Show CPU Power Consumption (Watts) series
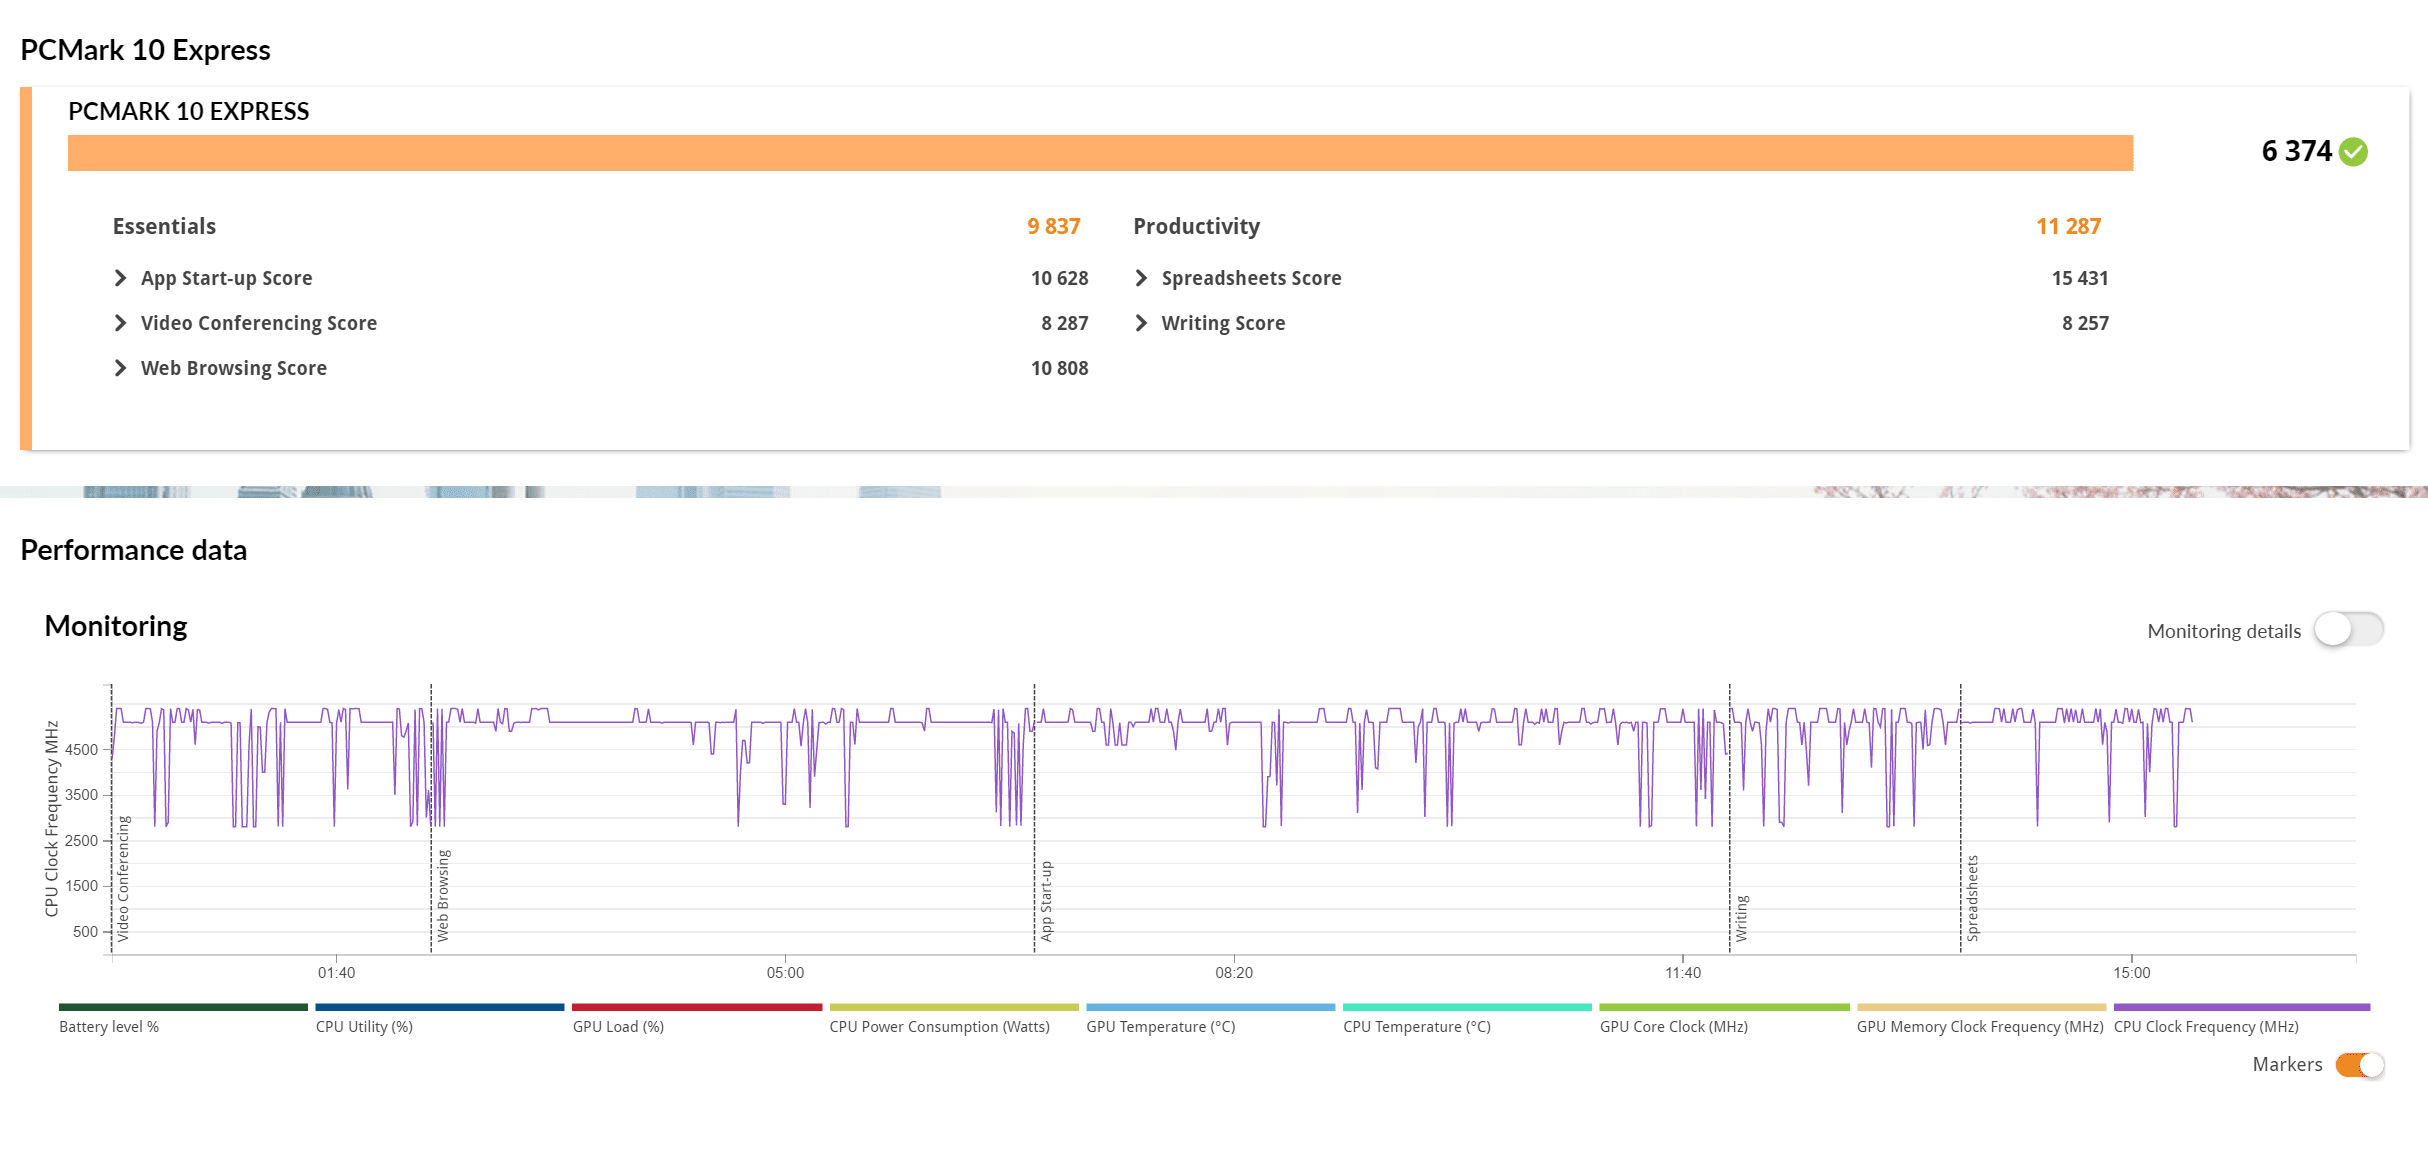2428x1150 pixels. 954,1018
